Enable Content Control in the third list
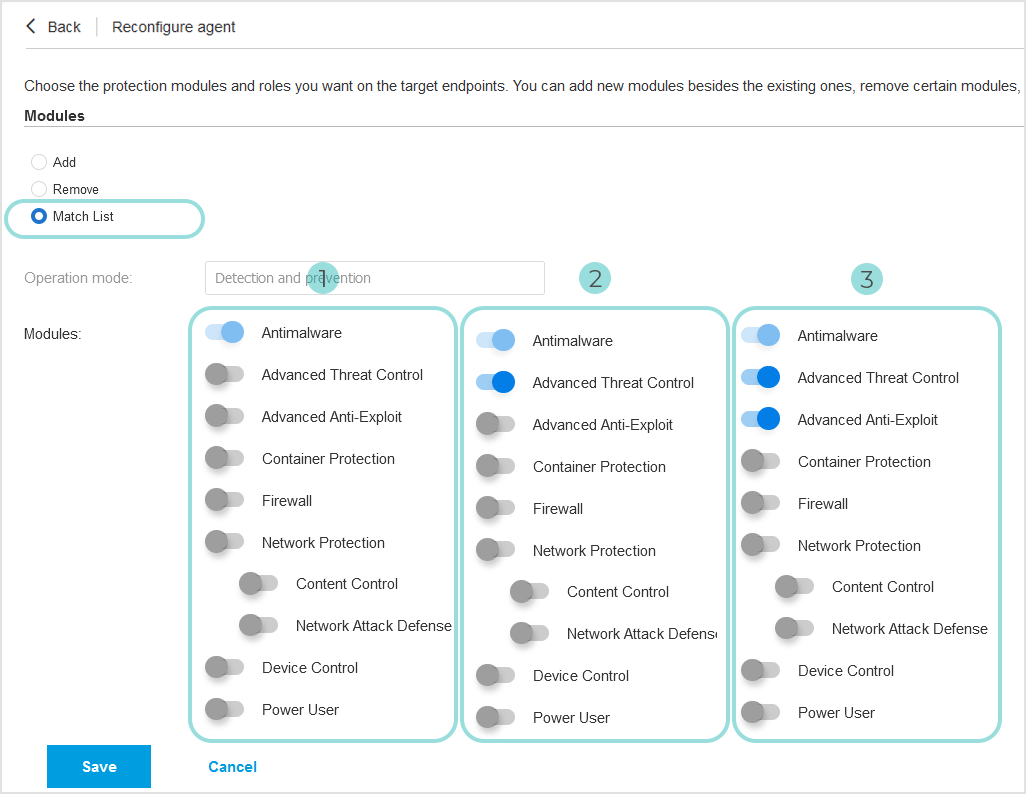This screenshot has height=794, width=1026. [794, 587]
